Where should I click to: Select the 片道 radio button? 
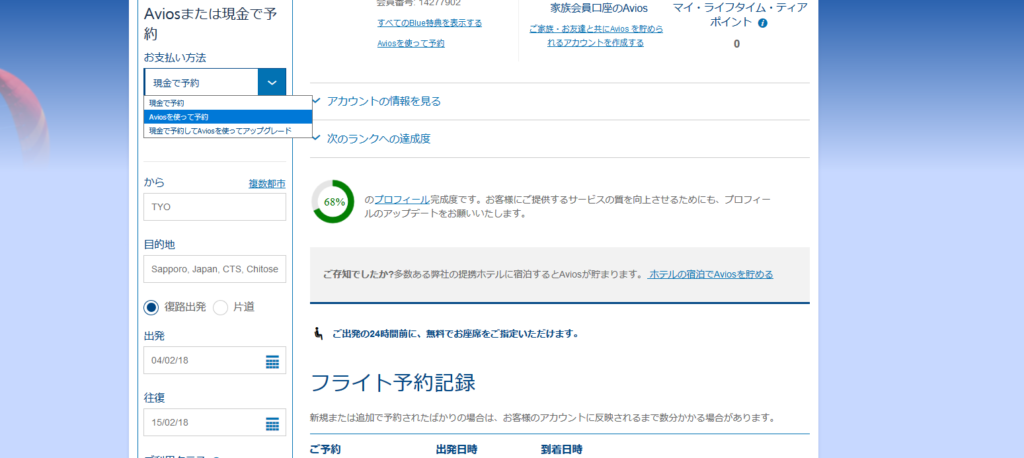coord(221,307)
